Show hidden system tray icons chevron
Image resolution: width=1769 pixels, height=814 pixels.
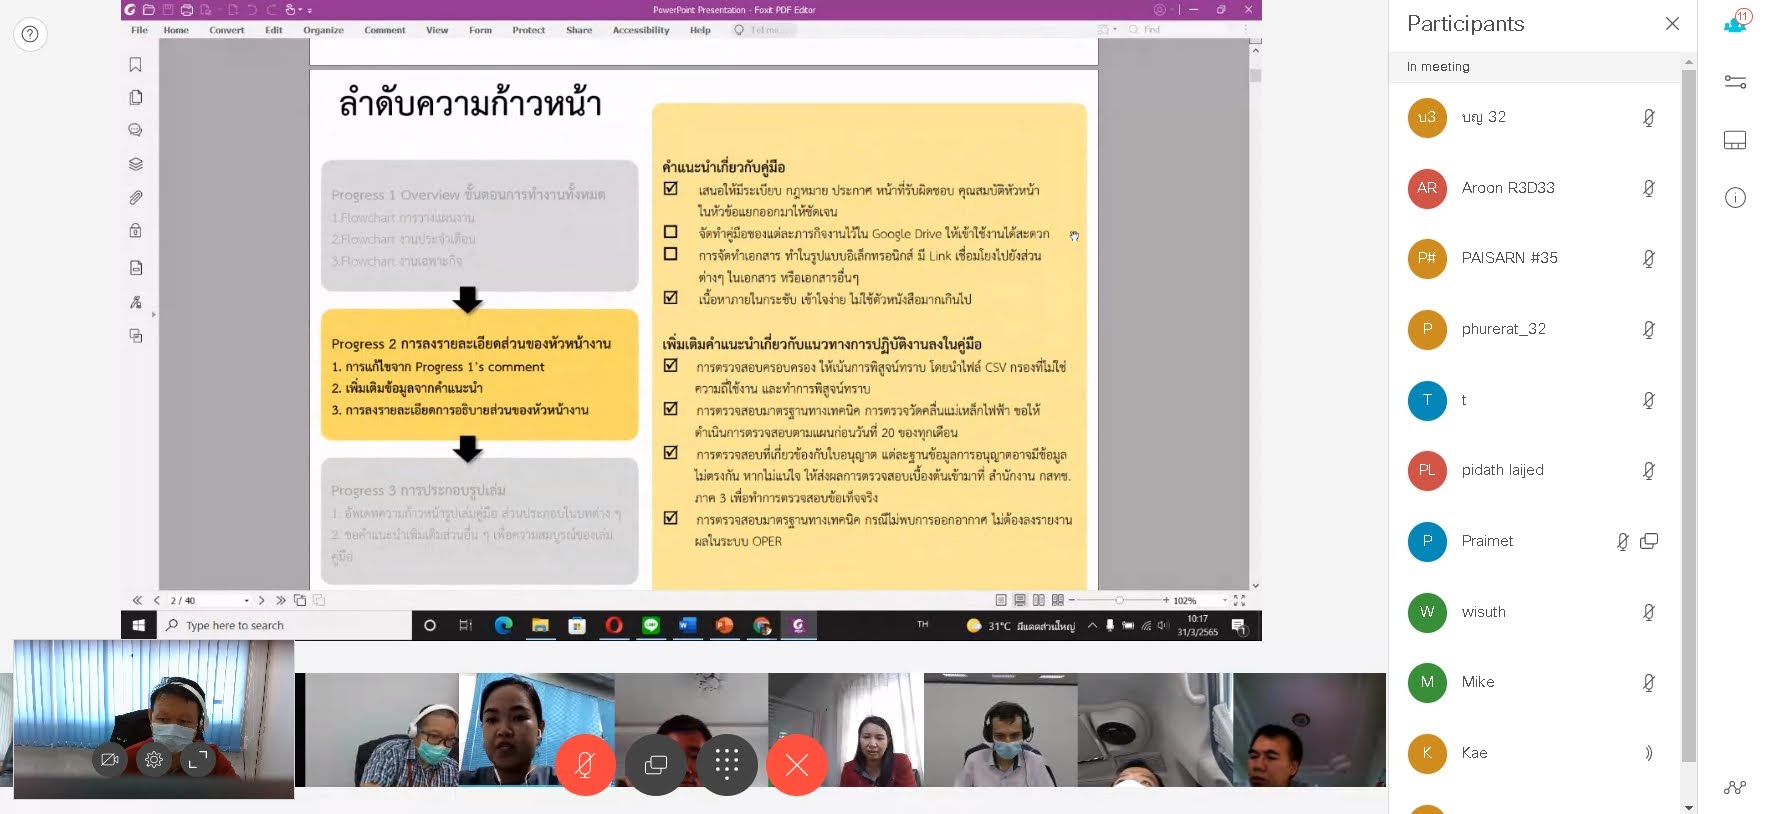[x=1092, y=625]
